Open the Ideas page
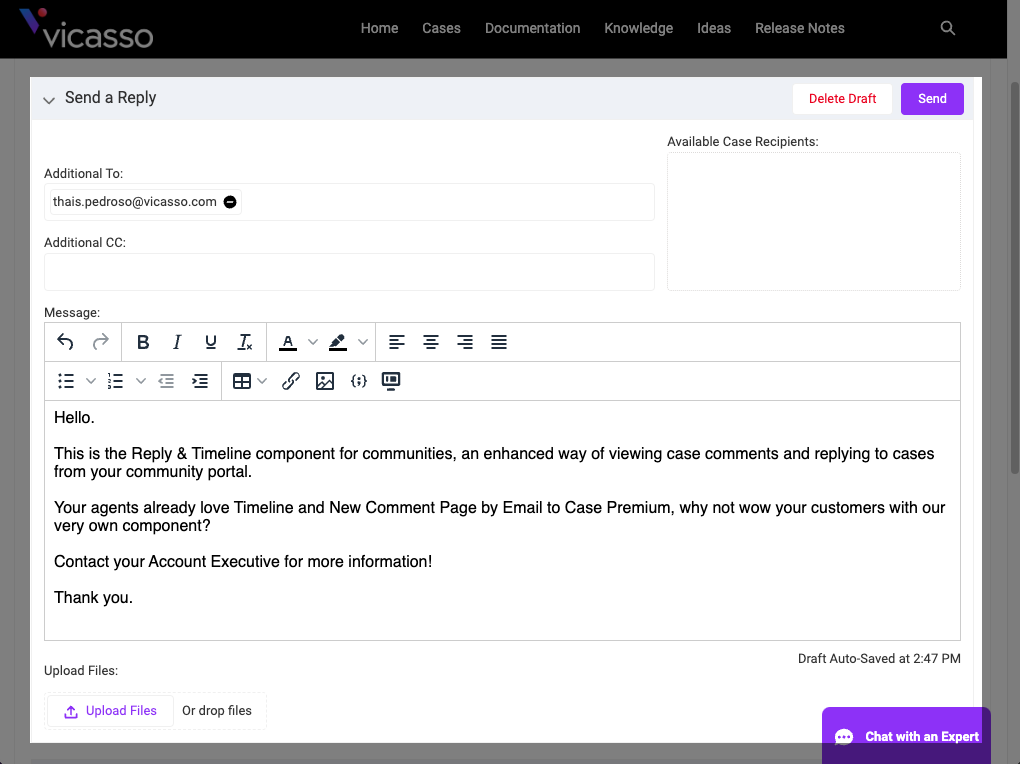The image size is (1020, 764). coord(714,28)
